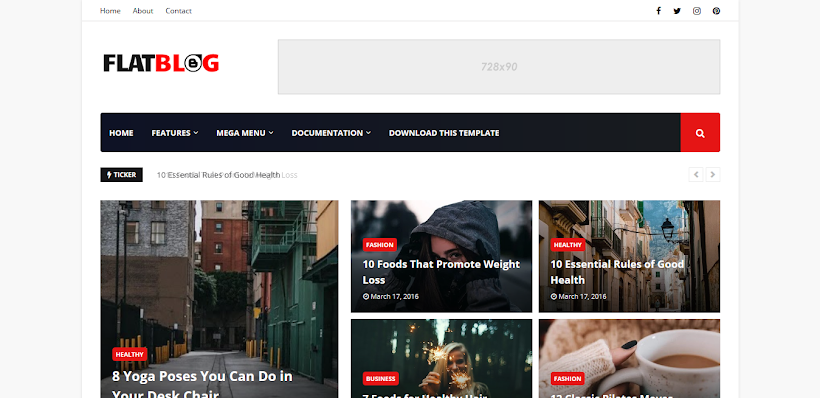Expand the Mega Menu dropdown
820x398 pixels.
pos(245,133)
